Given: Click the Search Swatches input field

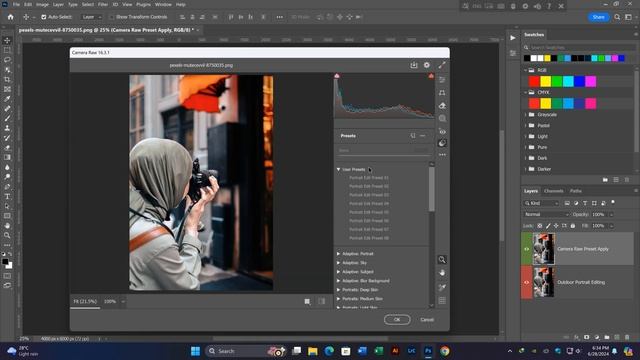Looking at the screenshot, I should (x=579, y=47).
